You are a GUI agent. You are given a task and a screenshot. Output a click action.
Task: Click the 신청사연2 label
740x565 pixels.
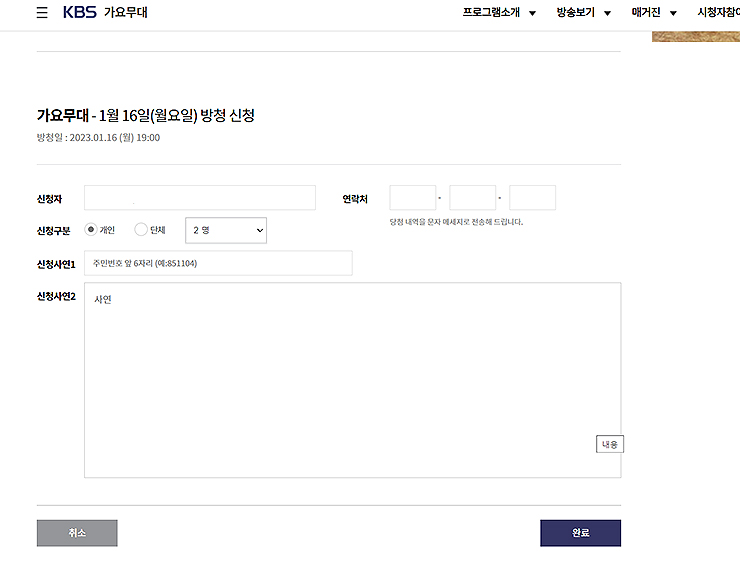(56, 296)
